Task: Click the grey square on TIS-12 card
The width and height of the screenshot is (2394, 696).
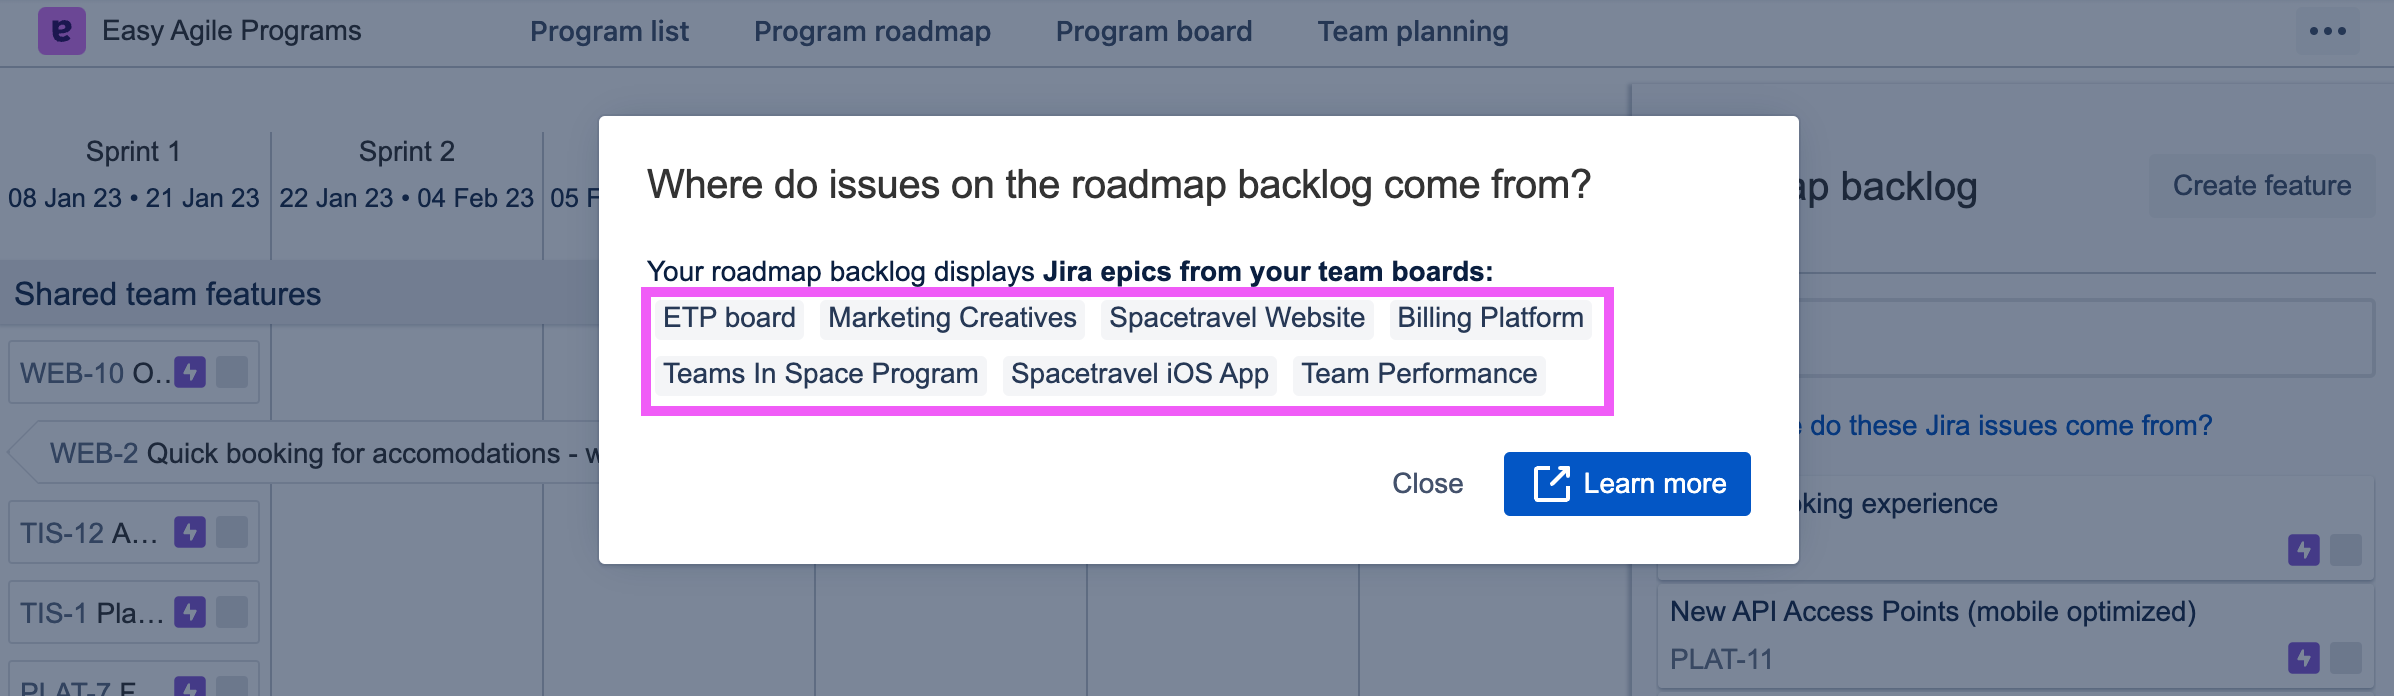Action: (232, 532)
